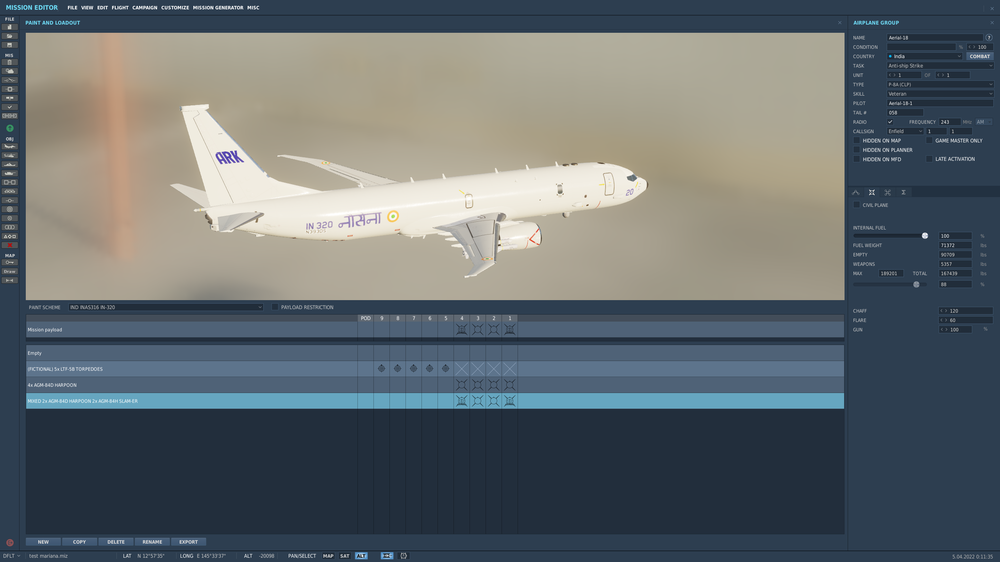Open the Skill dropdown showing Veteran
The height and width of the screenshot is (562, 1000).
pos(940,94)
